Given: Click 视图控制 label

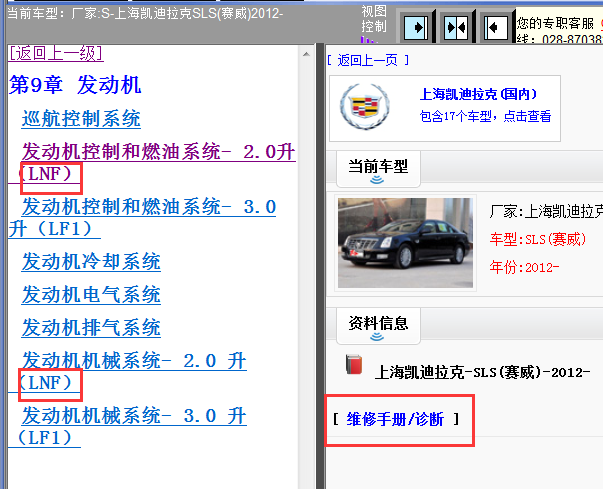Looking at the screenshot, I should coord(374,18).
